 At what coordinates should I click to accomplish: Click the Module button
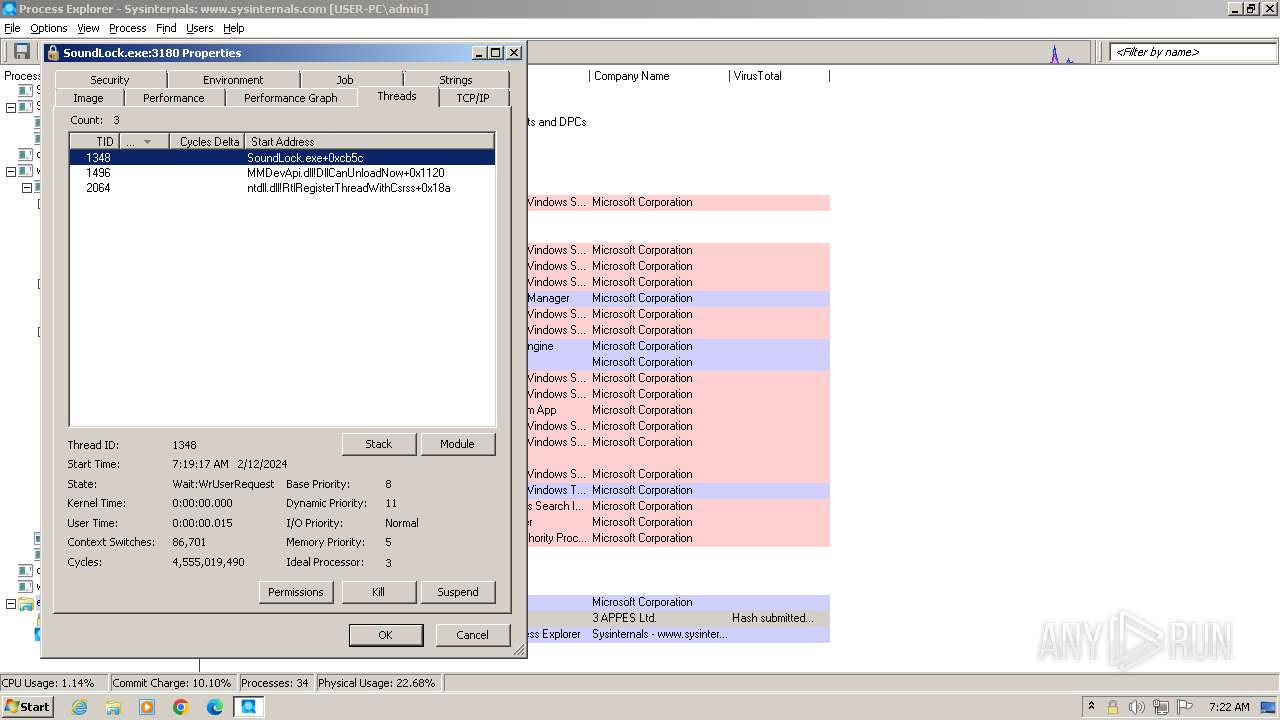tap(458, 444)
